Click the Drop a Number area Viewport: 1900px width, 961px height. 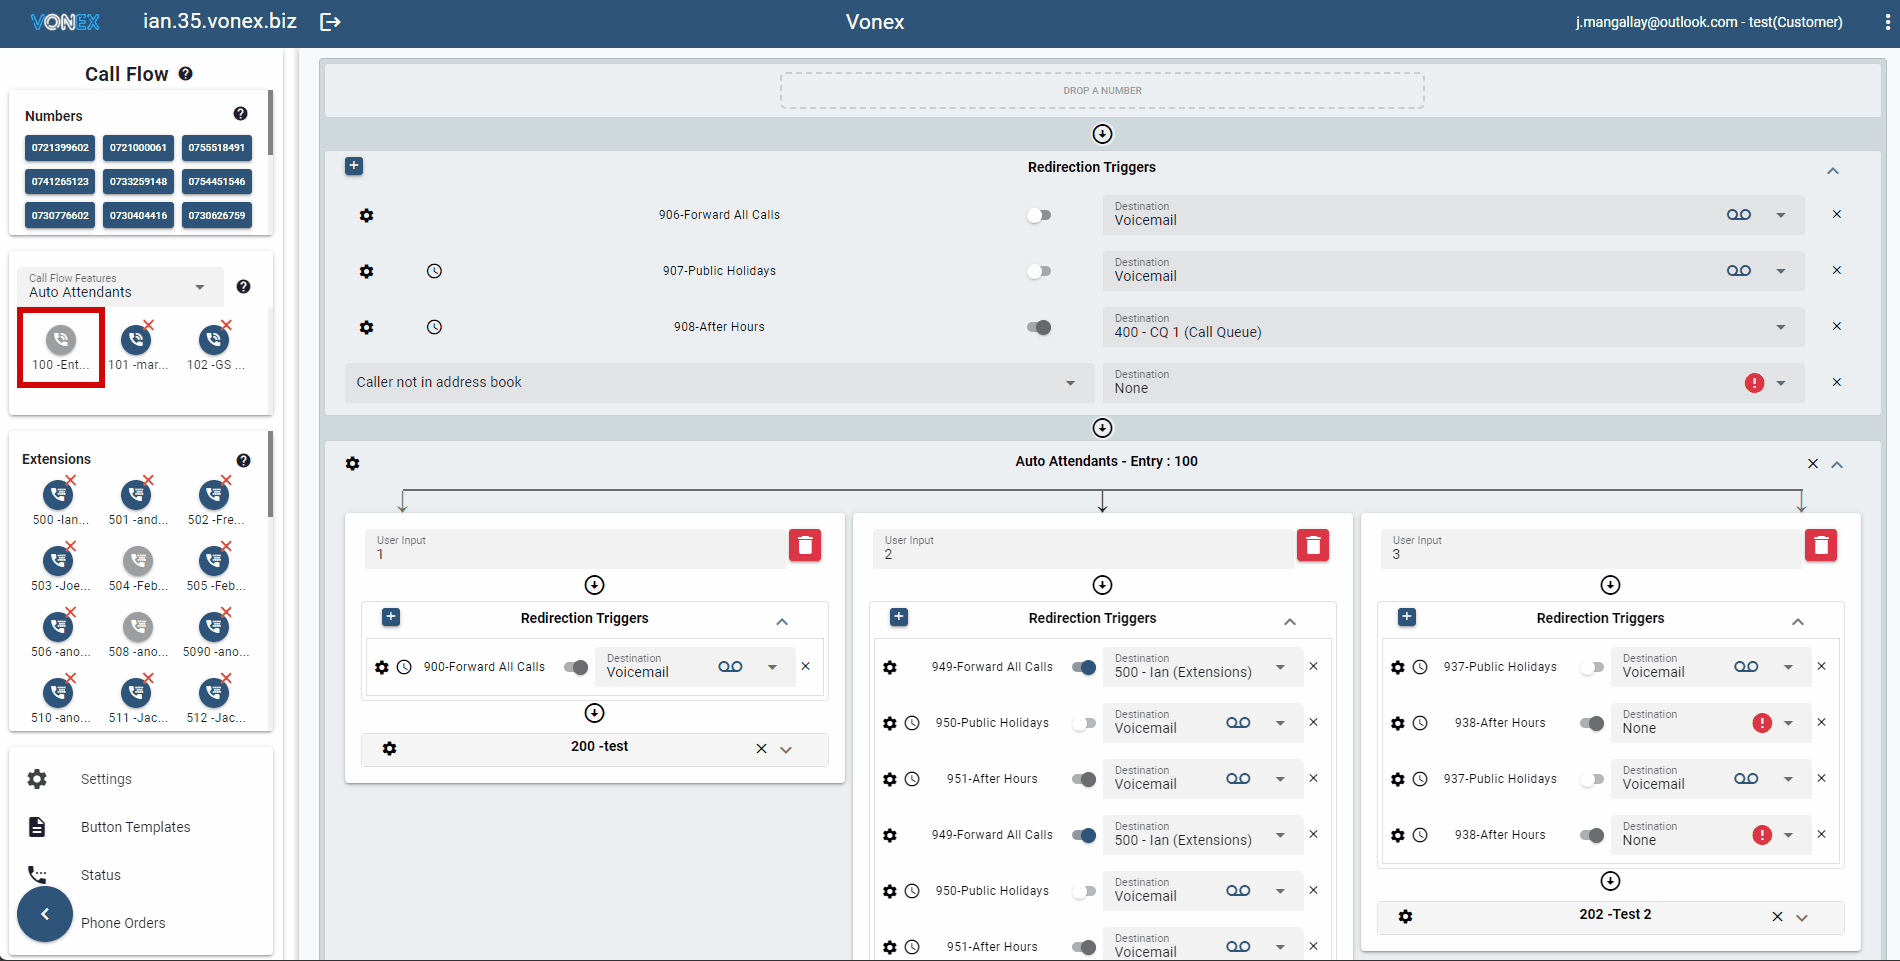pyautogui.click(x=1102, y=90)
